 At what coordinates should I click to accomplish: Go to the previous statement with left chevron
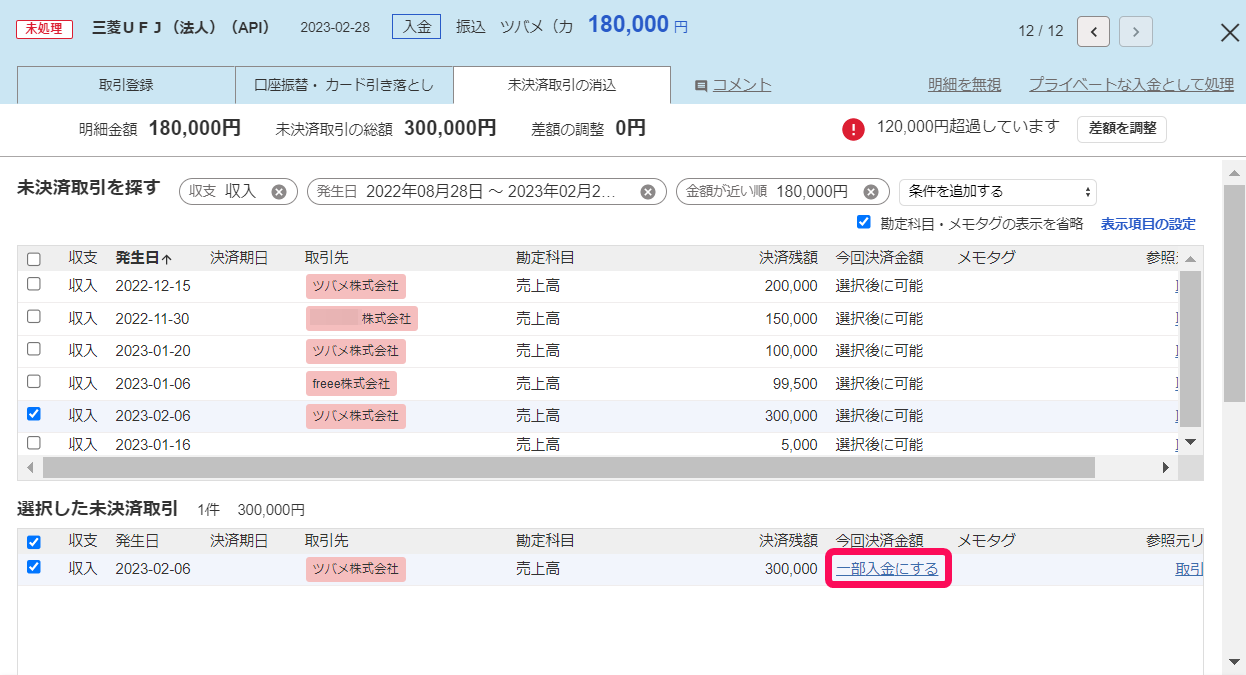(x=1093, y=31)
